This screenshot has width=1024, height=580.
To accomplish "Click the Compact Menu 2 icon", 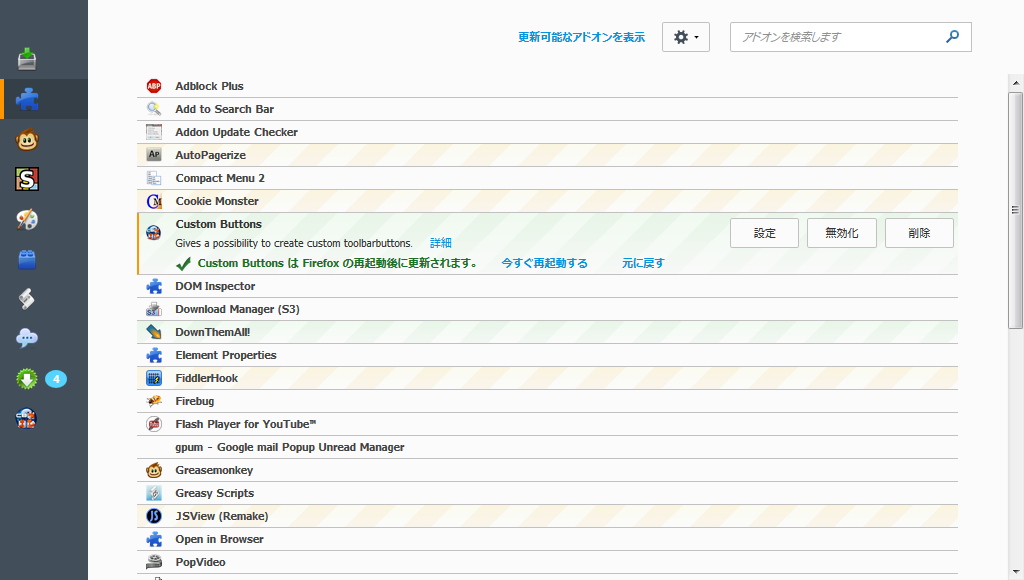I will (154, 178).
